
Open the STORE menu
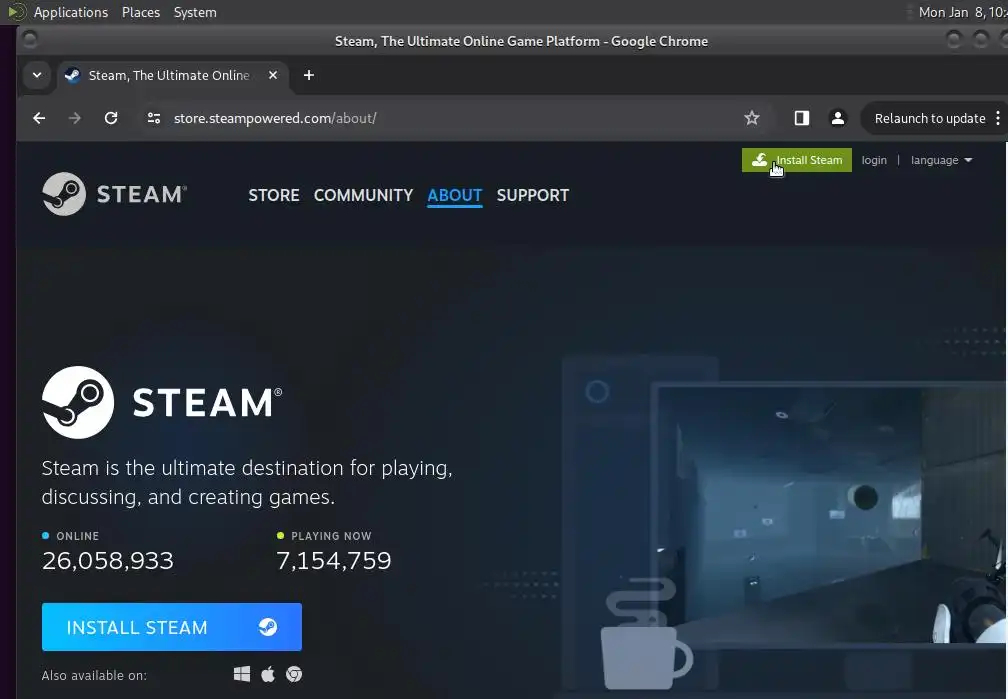(274, 195)
